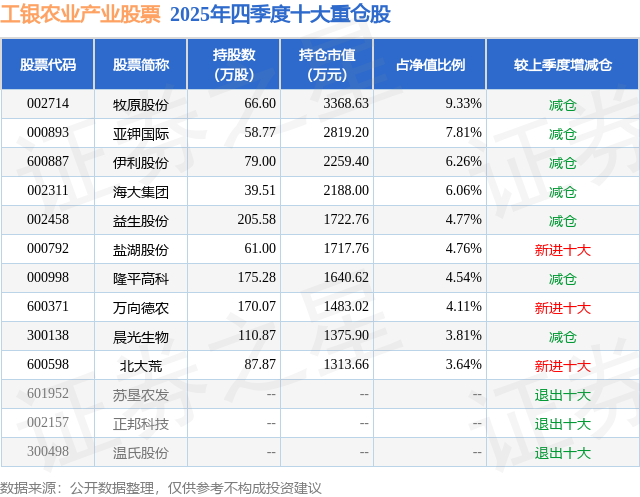
Task: Click stock name 益生股份
Action: [x=141, y=221]
